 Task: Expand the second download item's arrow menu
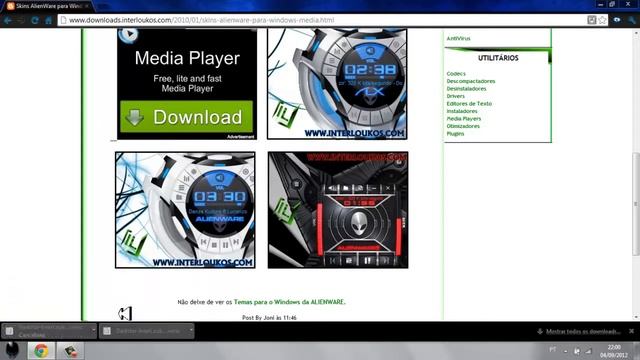(x=191, y=331)
